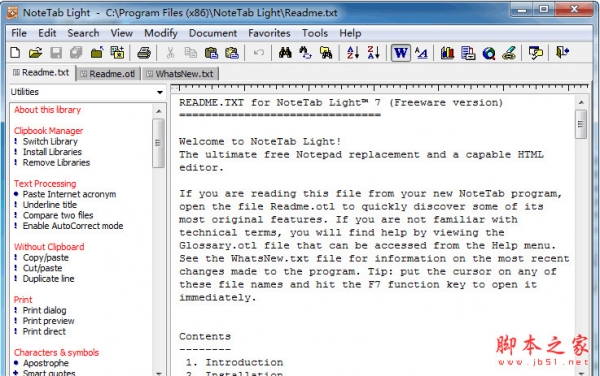Click the View in Browser icon
Screen dimensions: 600x376
[x=489, y=53]
